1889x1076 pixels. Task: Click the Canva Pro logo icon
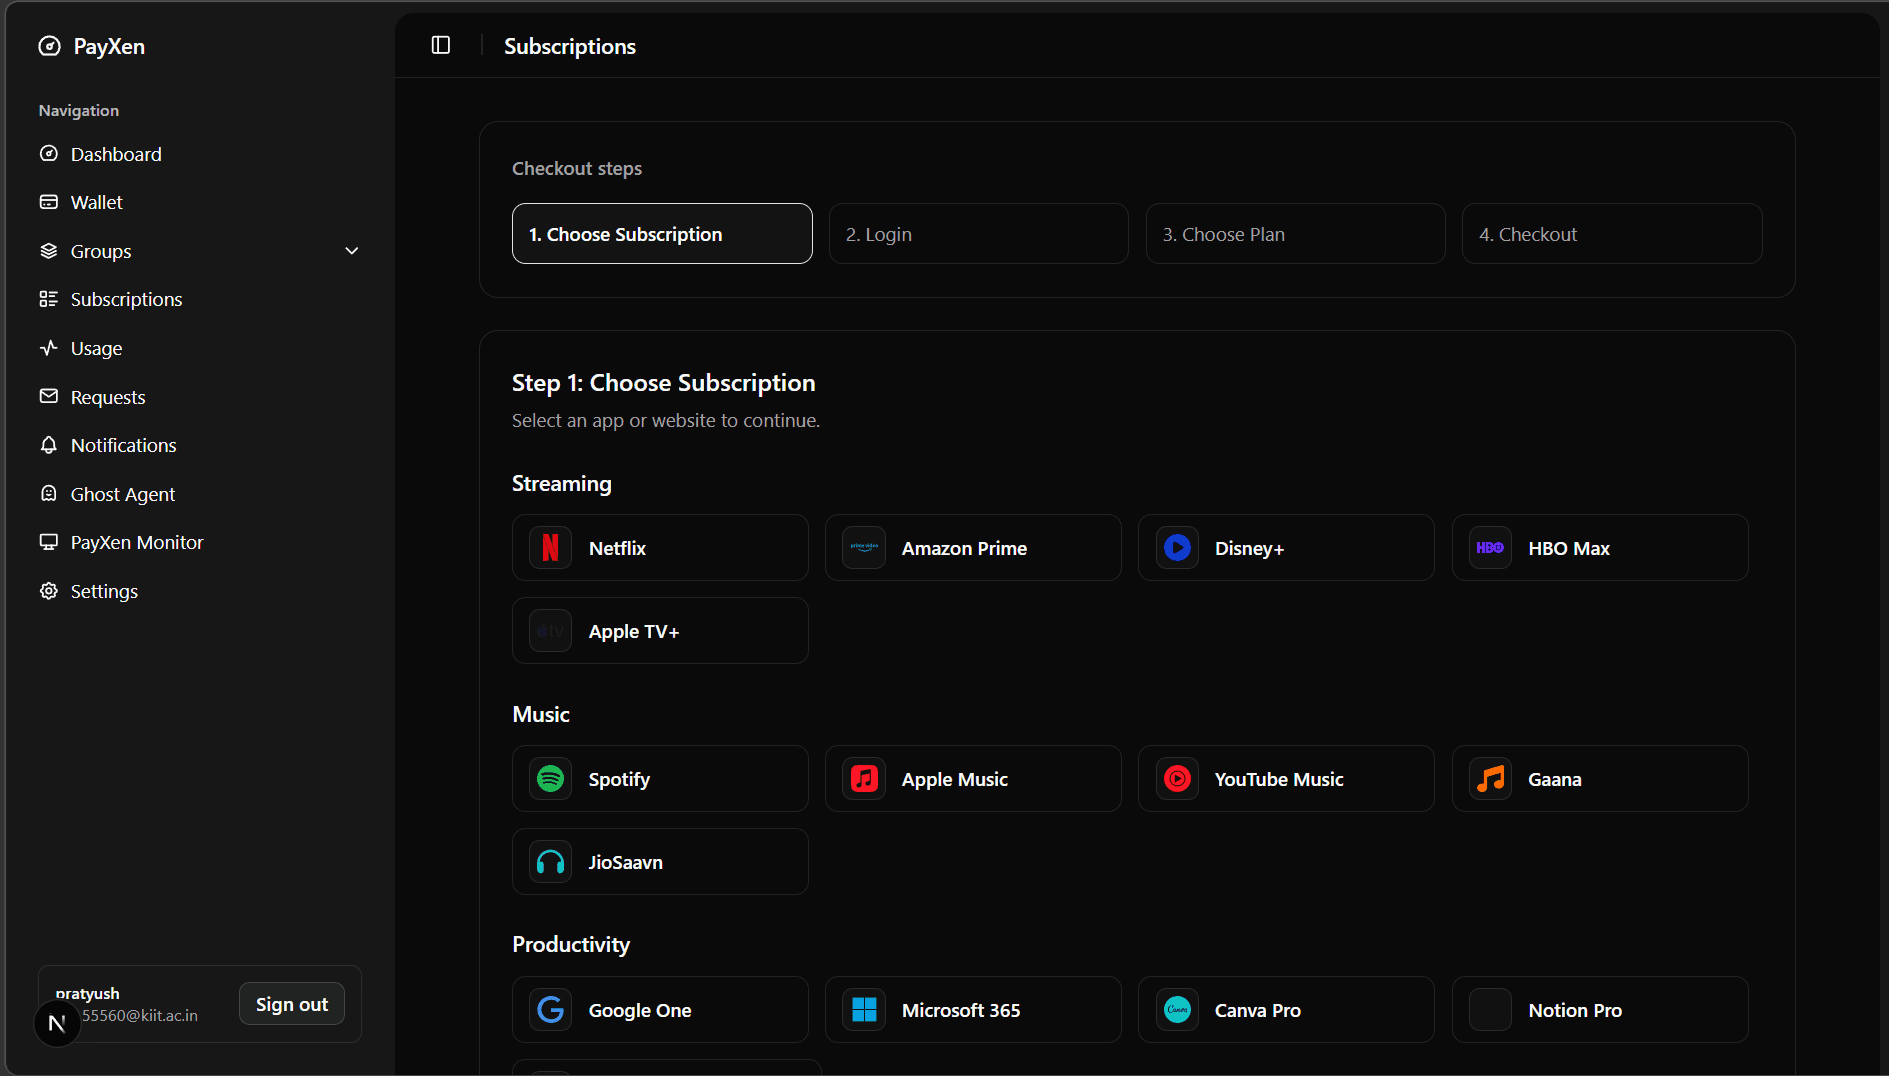1178,1010
